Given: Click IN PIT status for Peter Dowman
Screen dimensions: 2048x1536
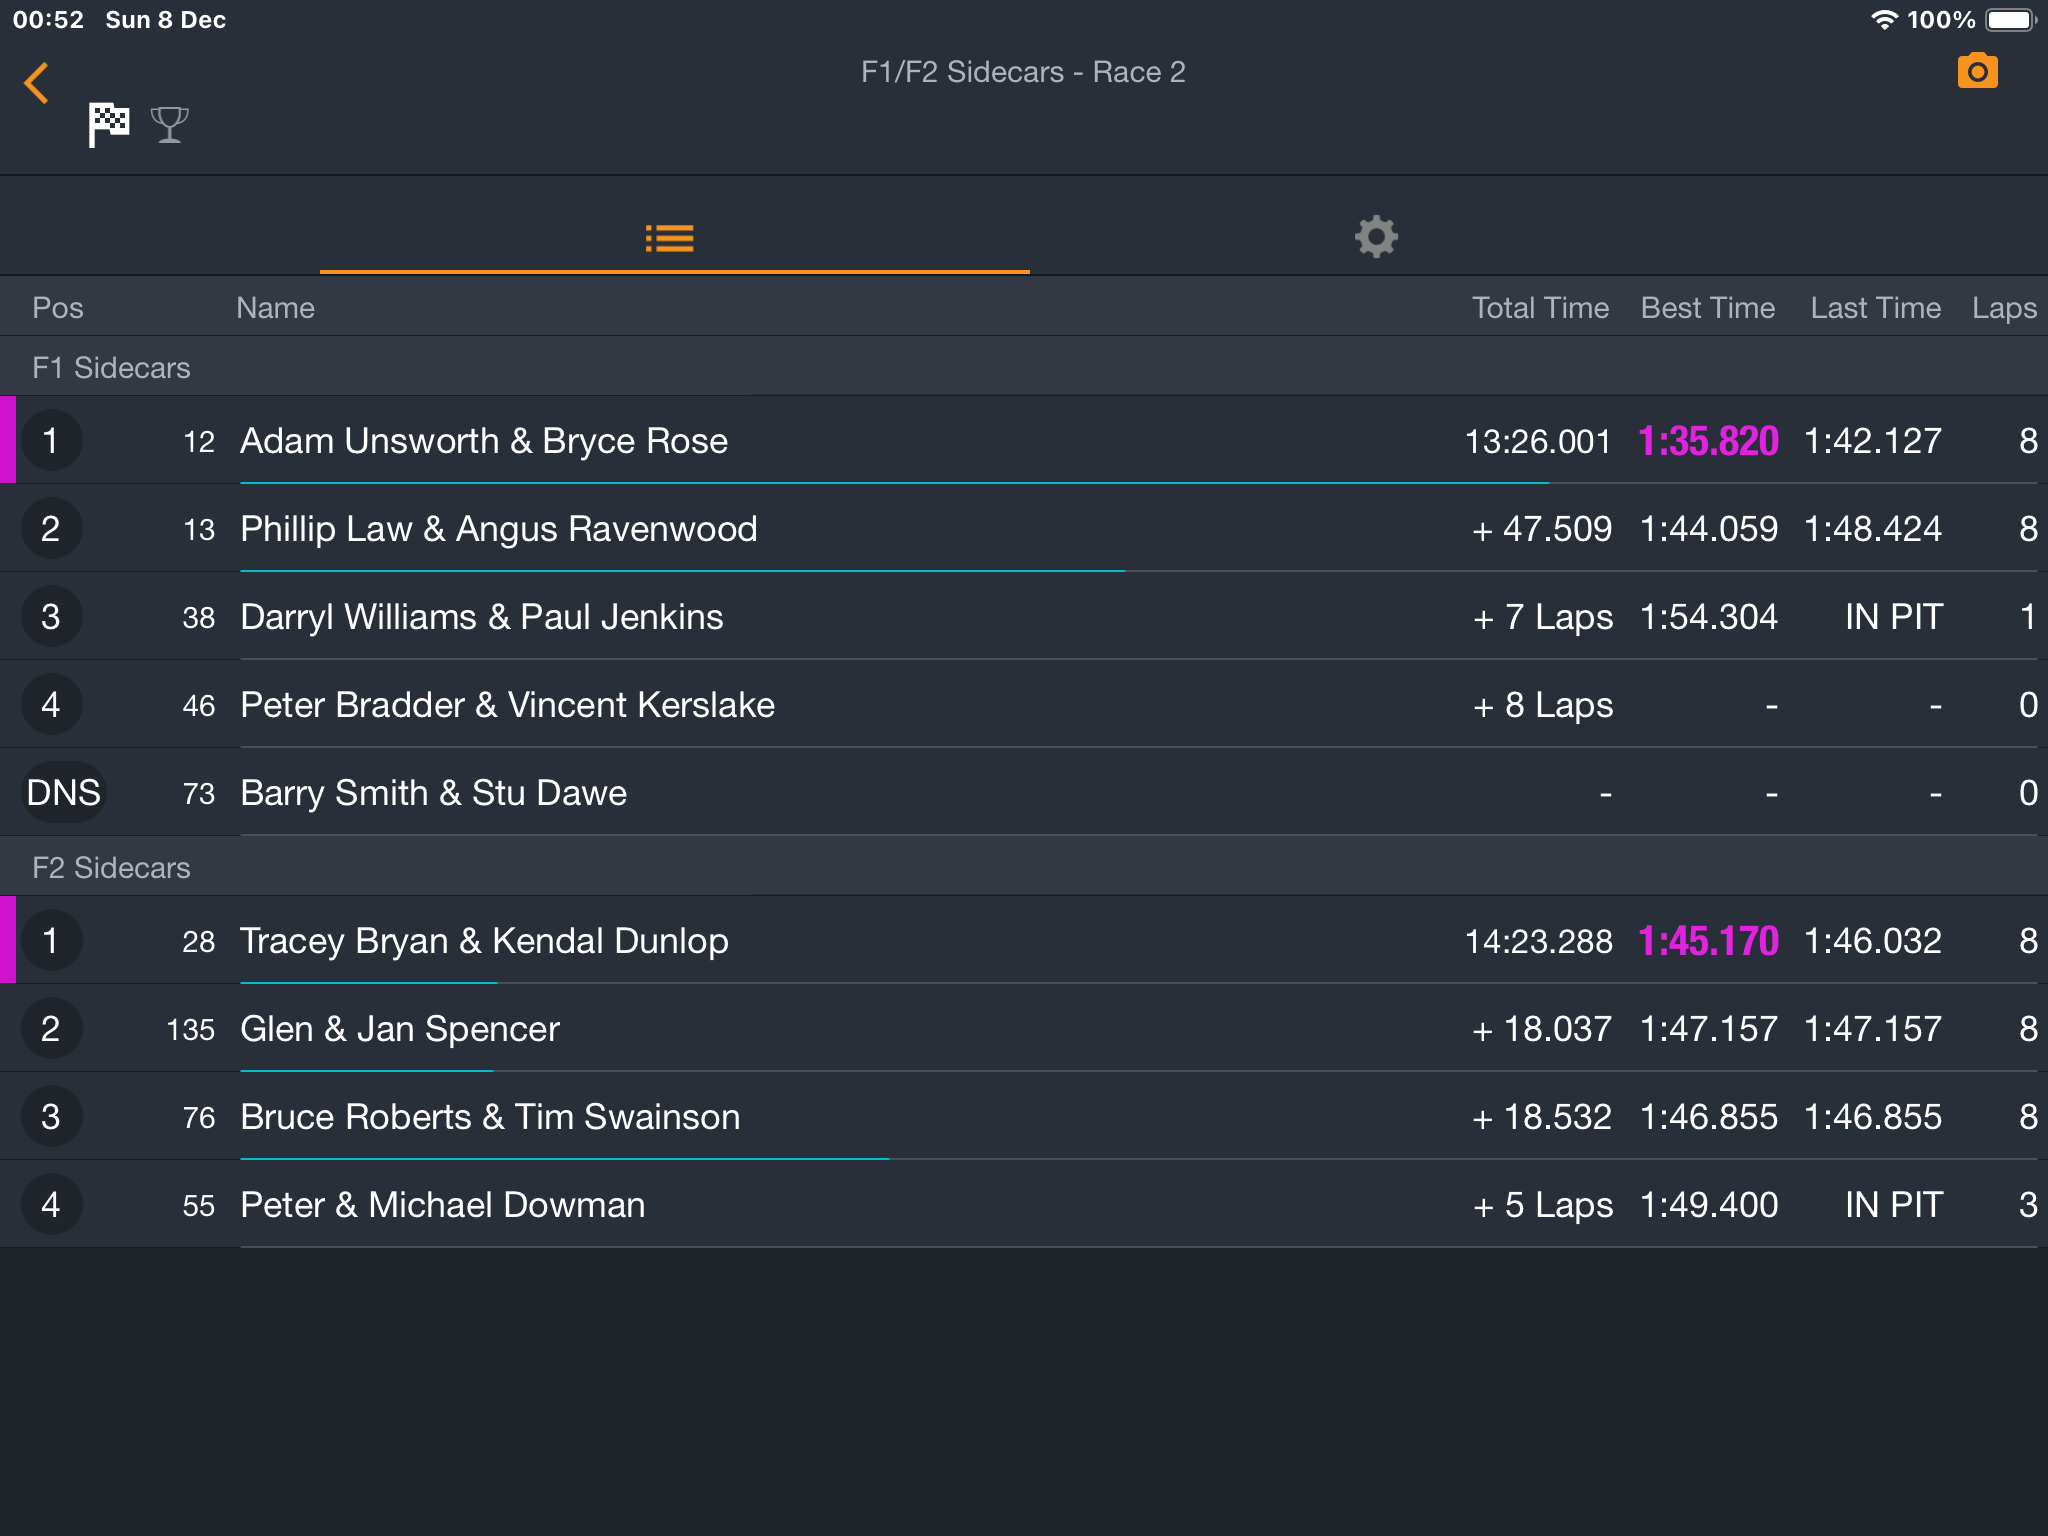Looking at the screenshot, I should pyautogui.click(x=1894, y=1205).
